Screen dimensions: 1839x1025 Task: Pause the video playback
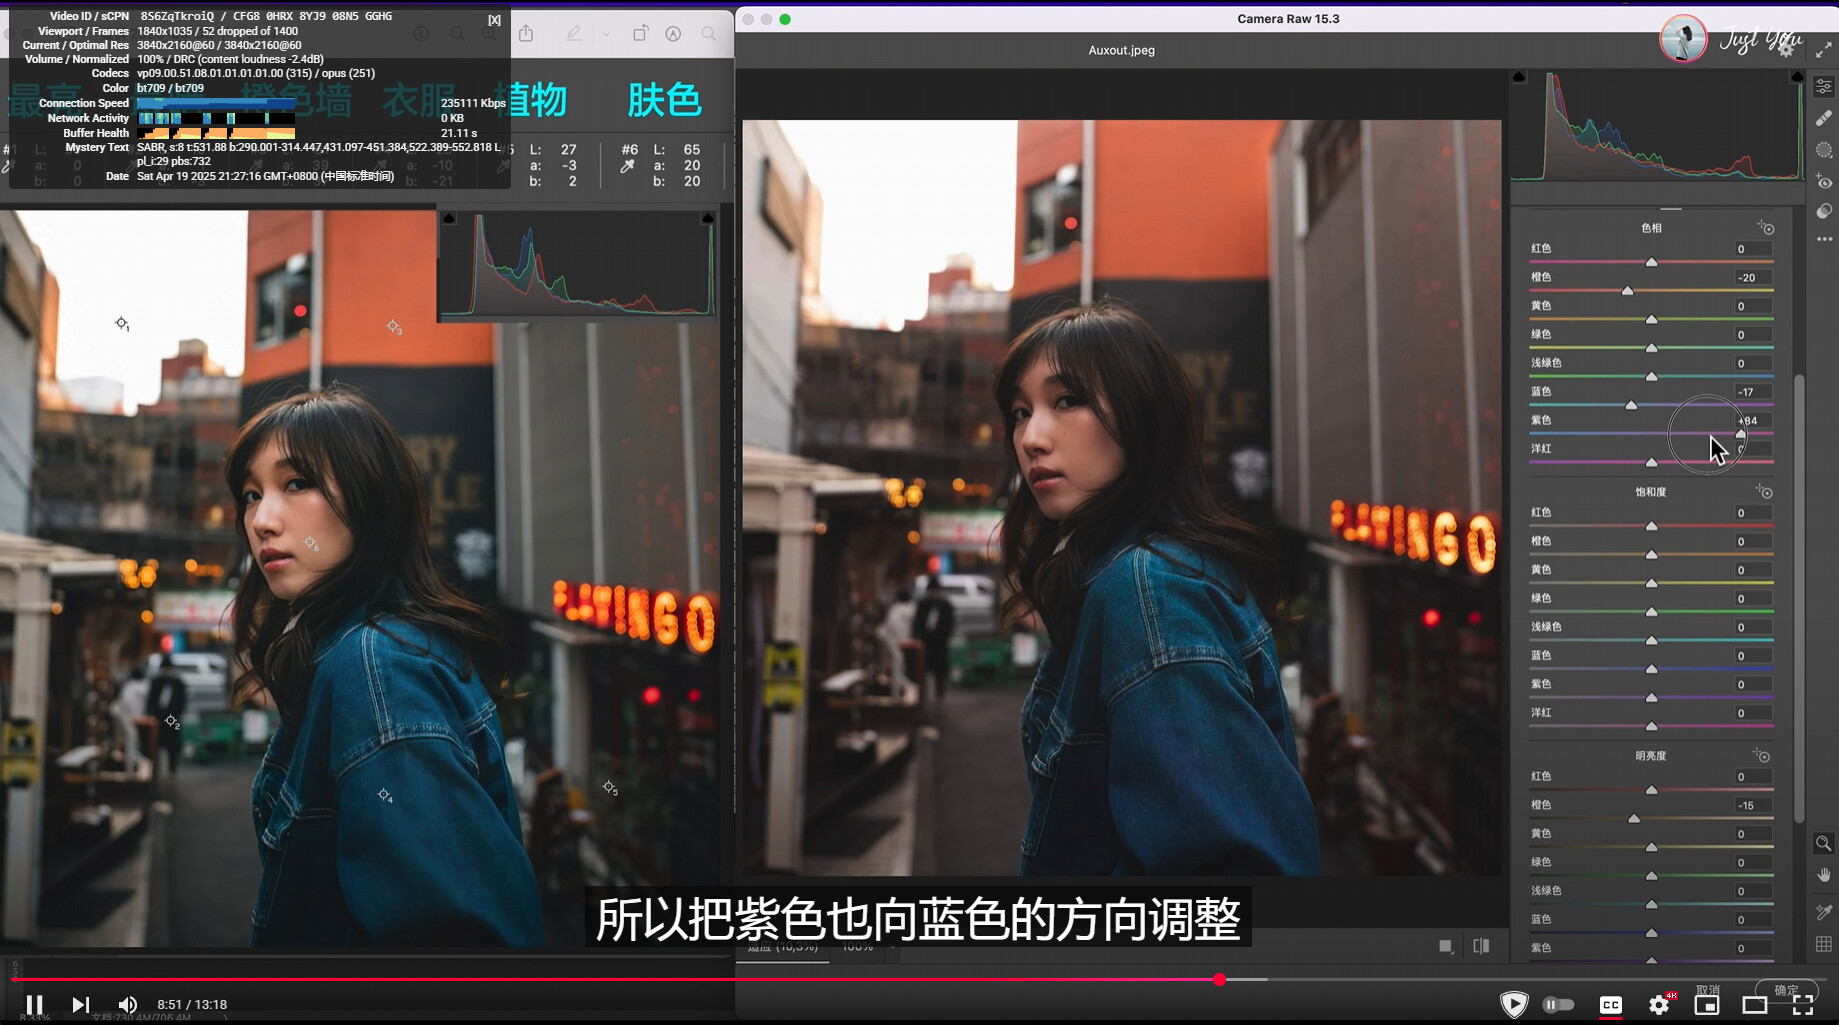(x=34, y=1004)
